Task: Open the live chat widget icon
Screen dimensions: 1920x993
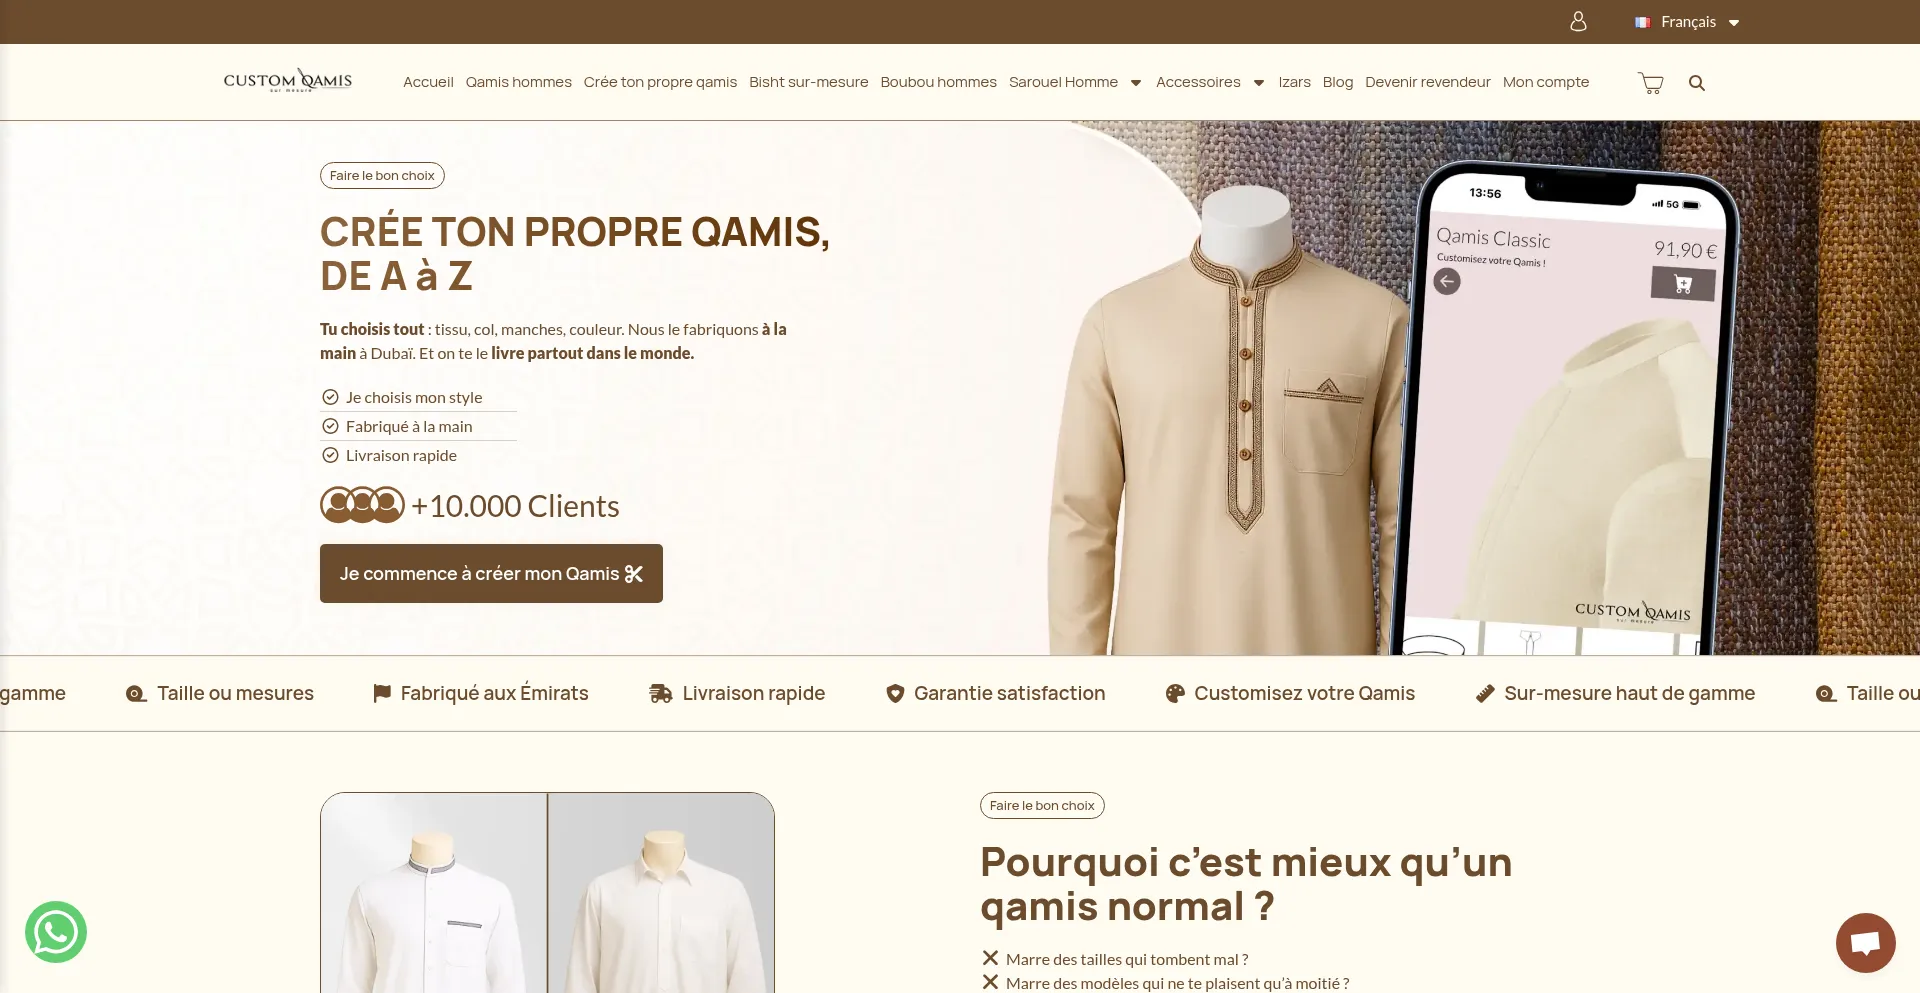Action: [x=1866, y=942]
